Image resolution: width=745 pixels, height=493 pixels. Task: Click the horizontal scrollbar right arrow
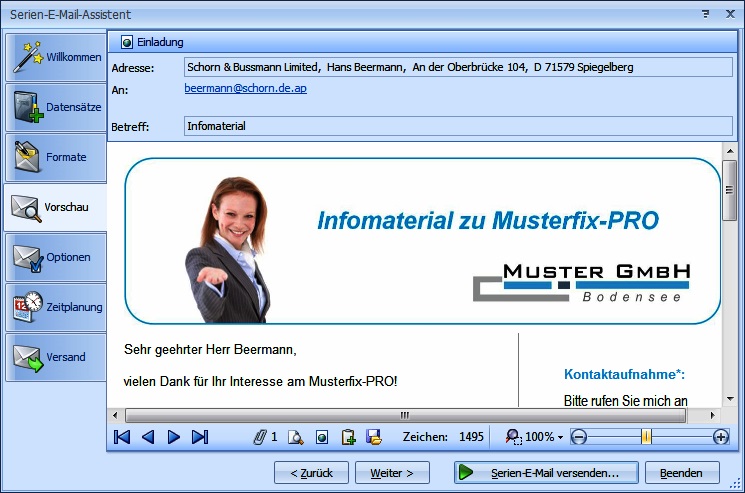712,415
